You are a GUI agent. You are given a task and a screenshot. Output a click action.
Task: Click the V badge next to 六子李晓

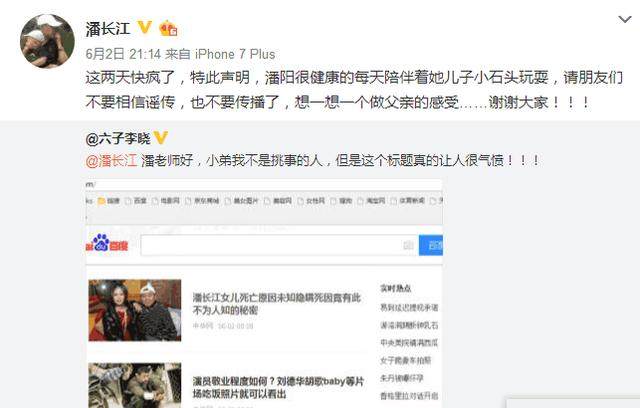(x=161, y=138)
